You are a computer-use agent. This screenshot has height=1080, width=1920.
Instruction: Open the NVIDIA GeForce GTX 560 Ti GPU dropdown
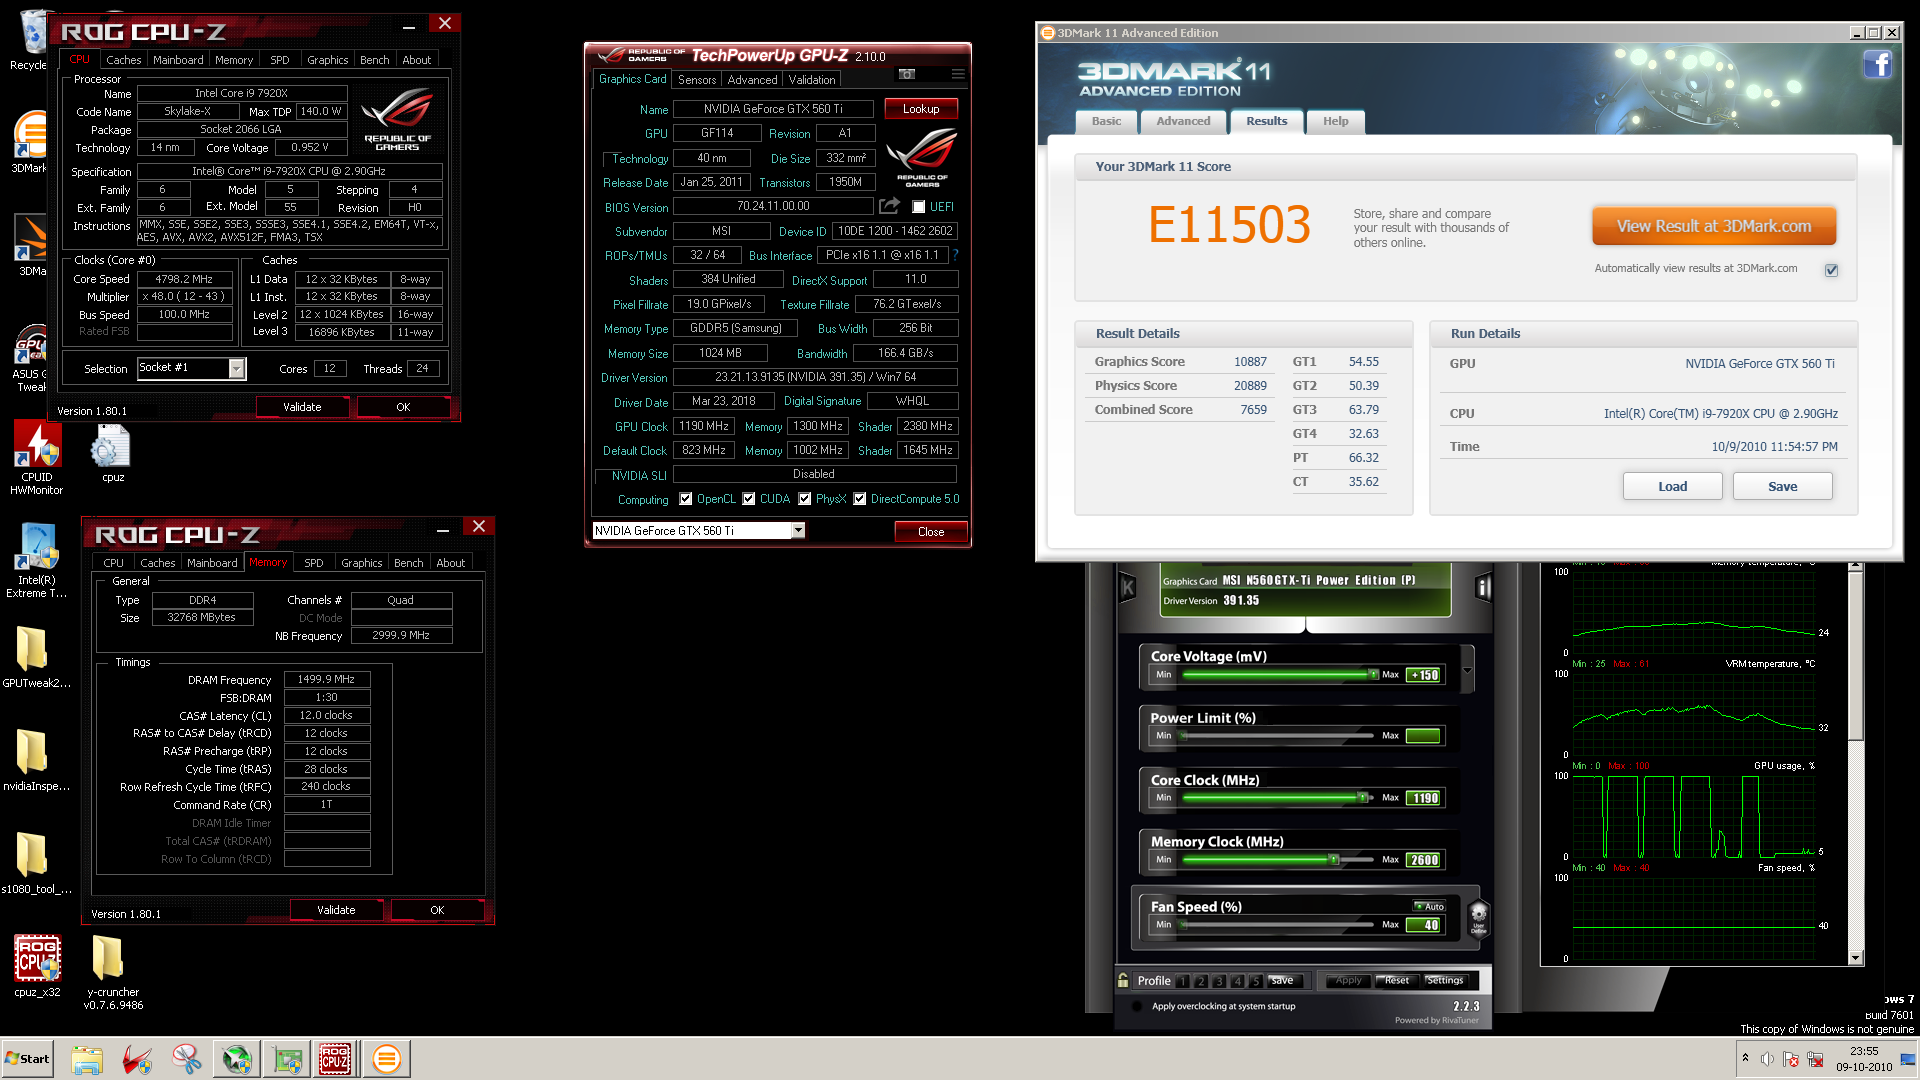tap(798, 531)
